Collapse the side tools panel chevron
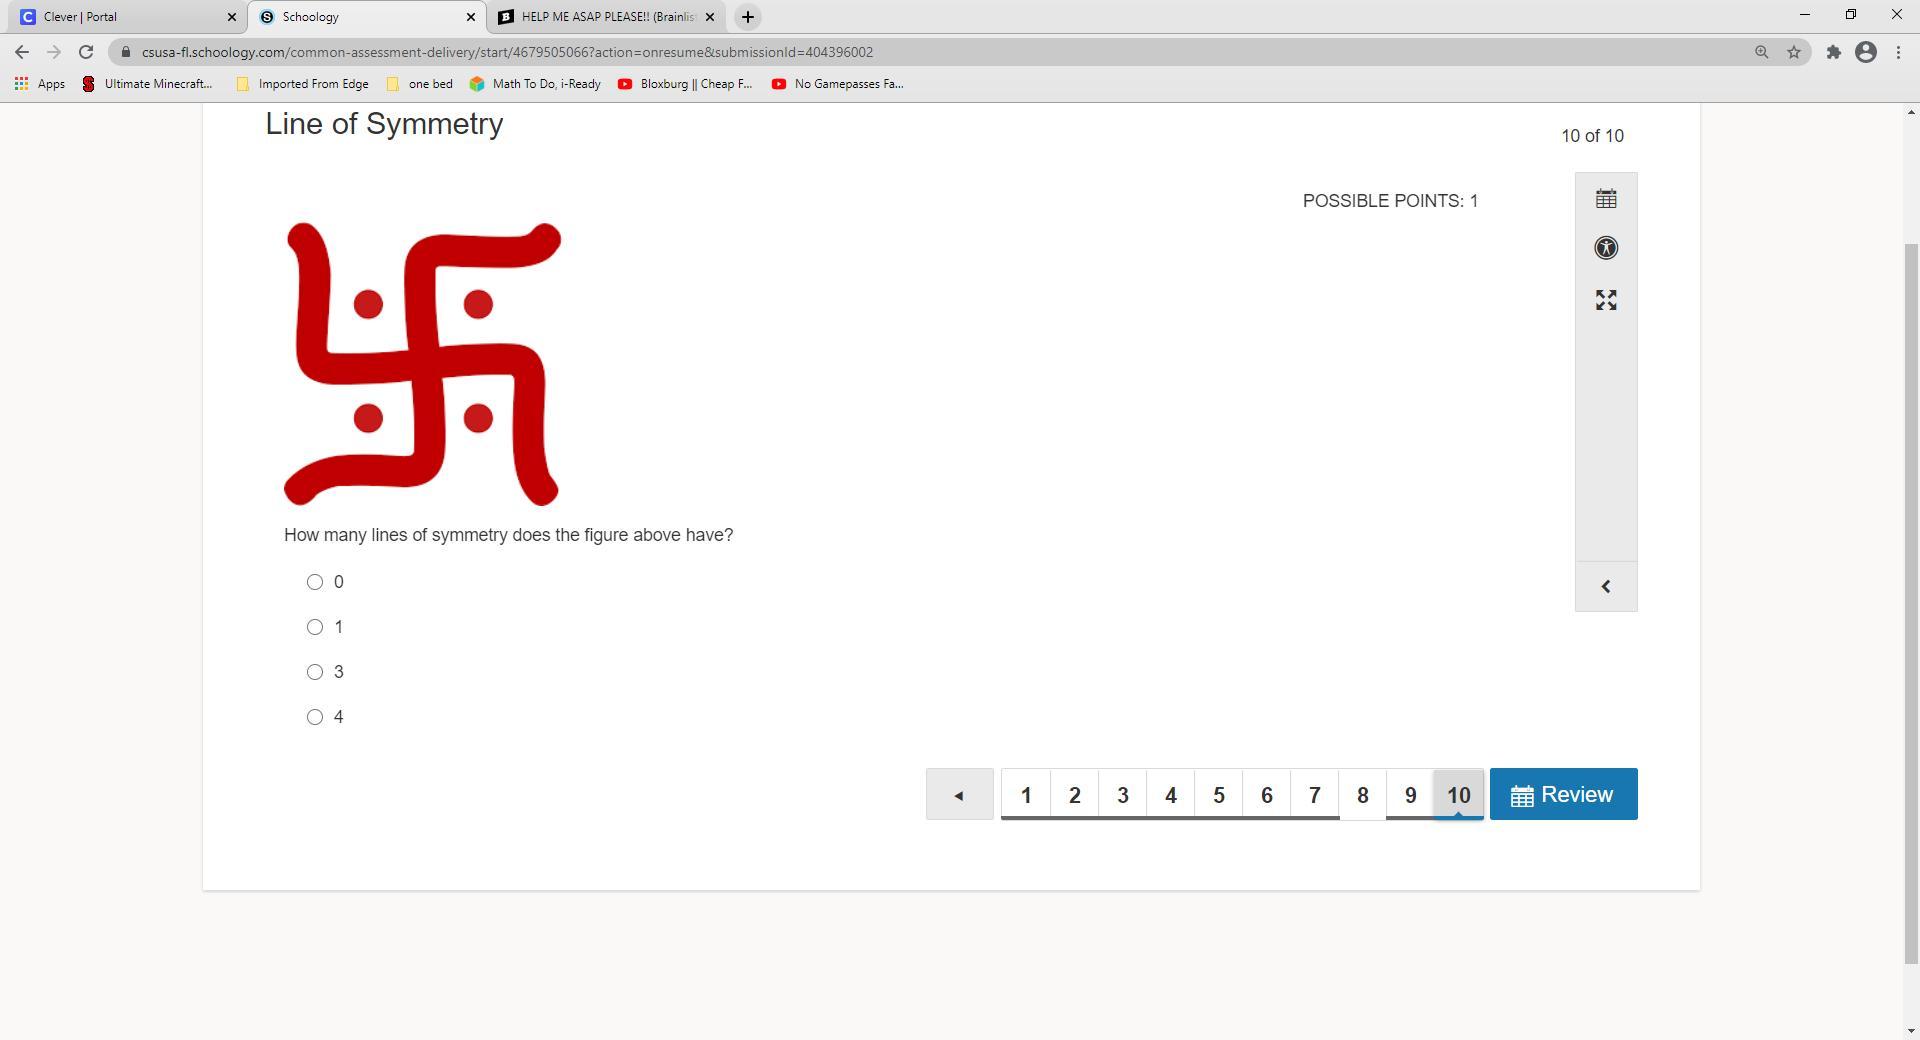Screen dimensions: 1920x1040 click(1606, 587)
